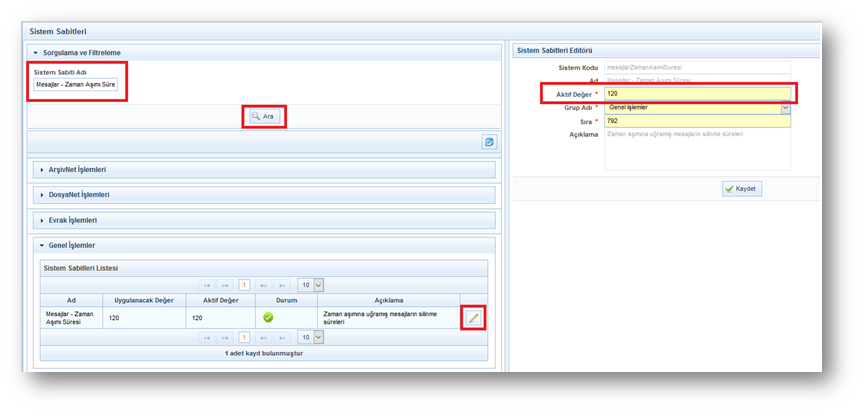The height and width of the screenshot is (414, 864).
Task: Click the Aktif Değer input field
Action: click(697, 93)
